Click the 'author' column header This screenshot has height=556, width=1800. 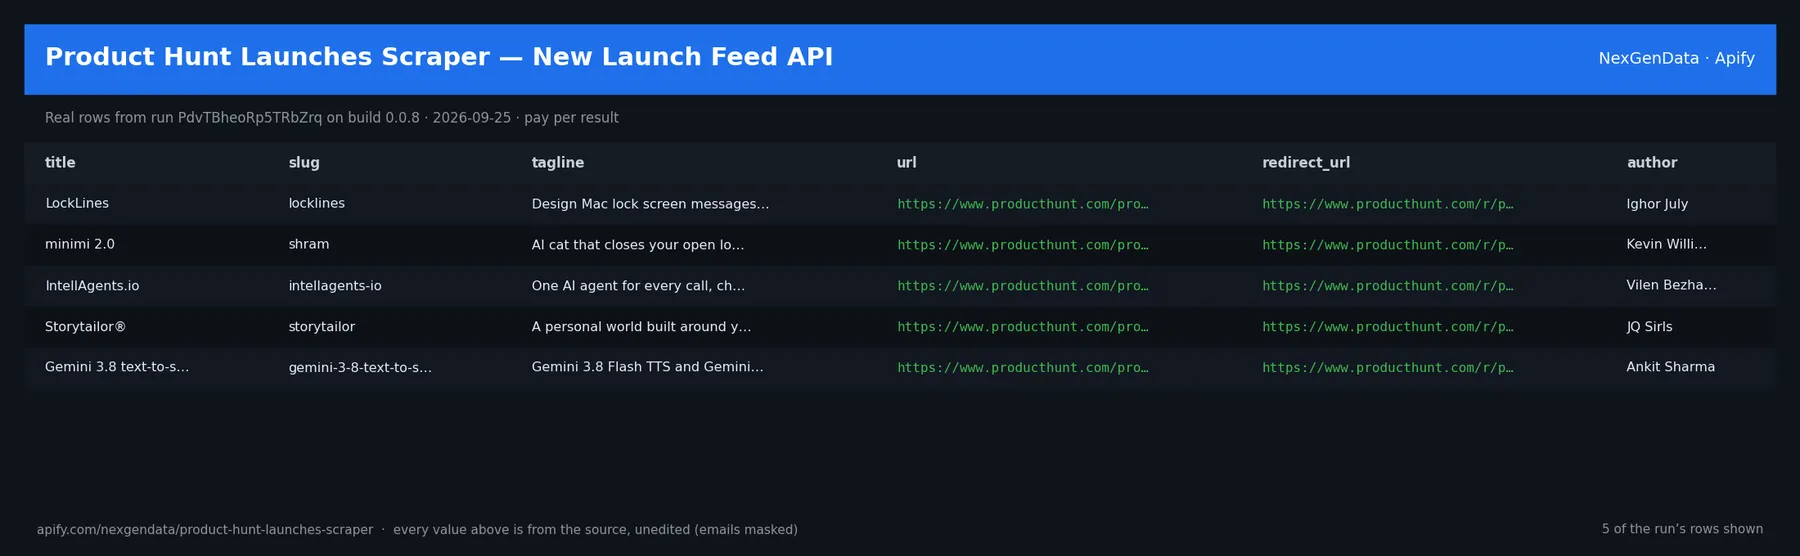point(1652,163)
